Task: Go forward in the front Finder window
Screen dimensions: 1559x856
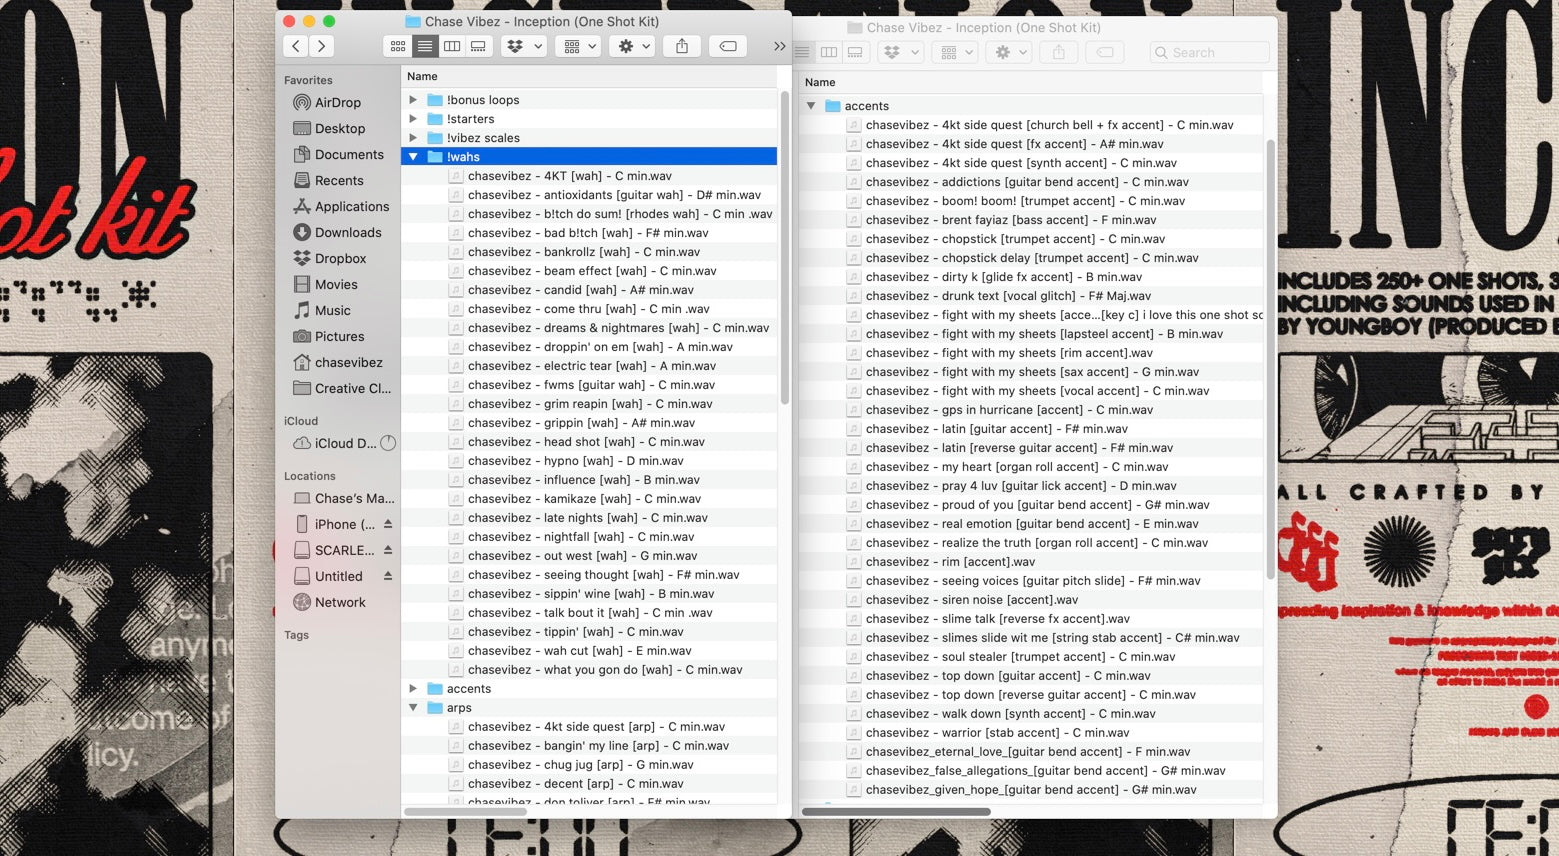Action: point(321,46)
